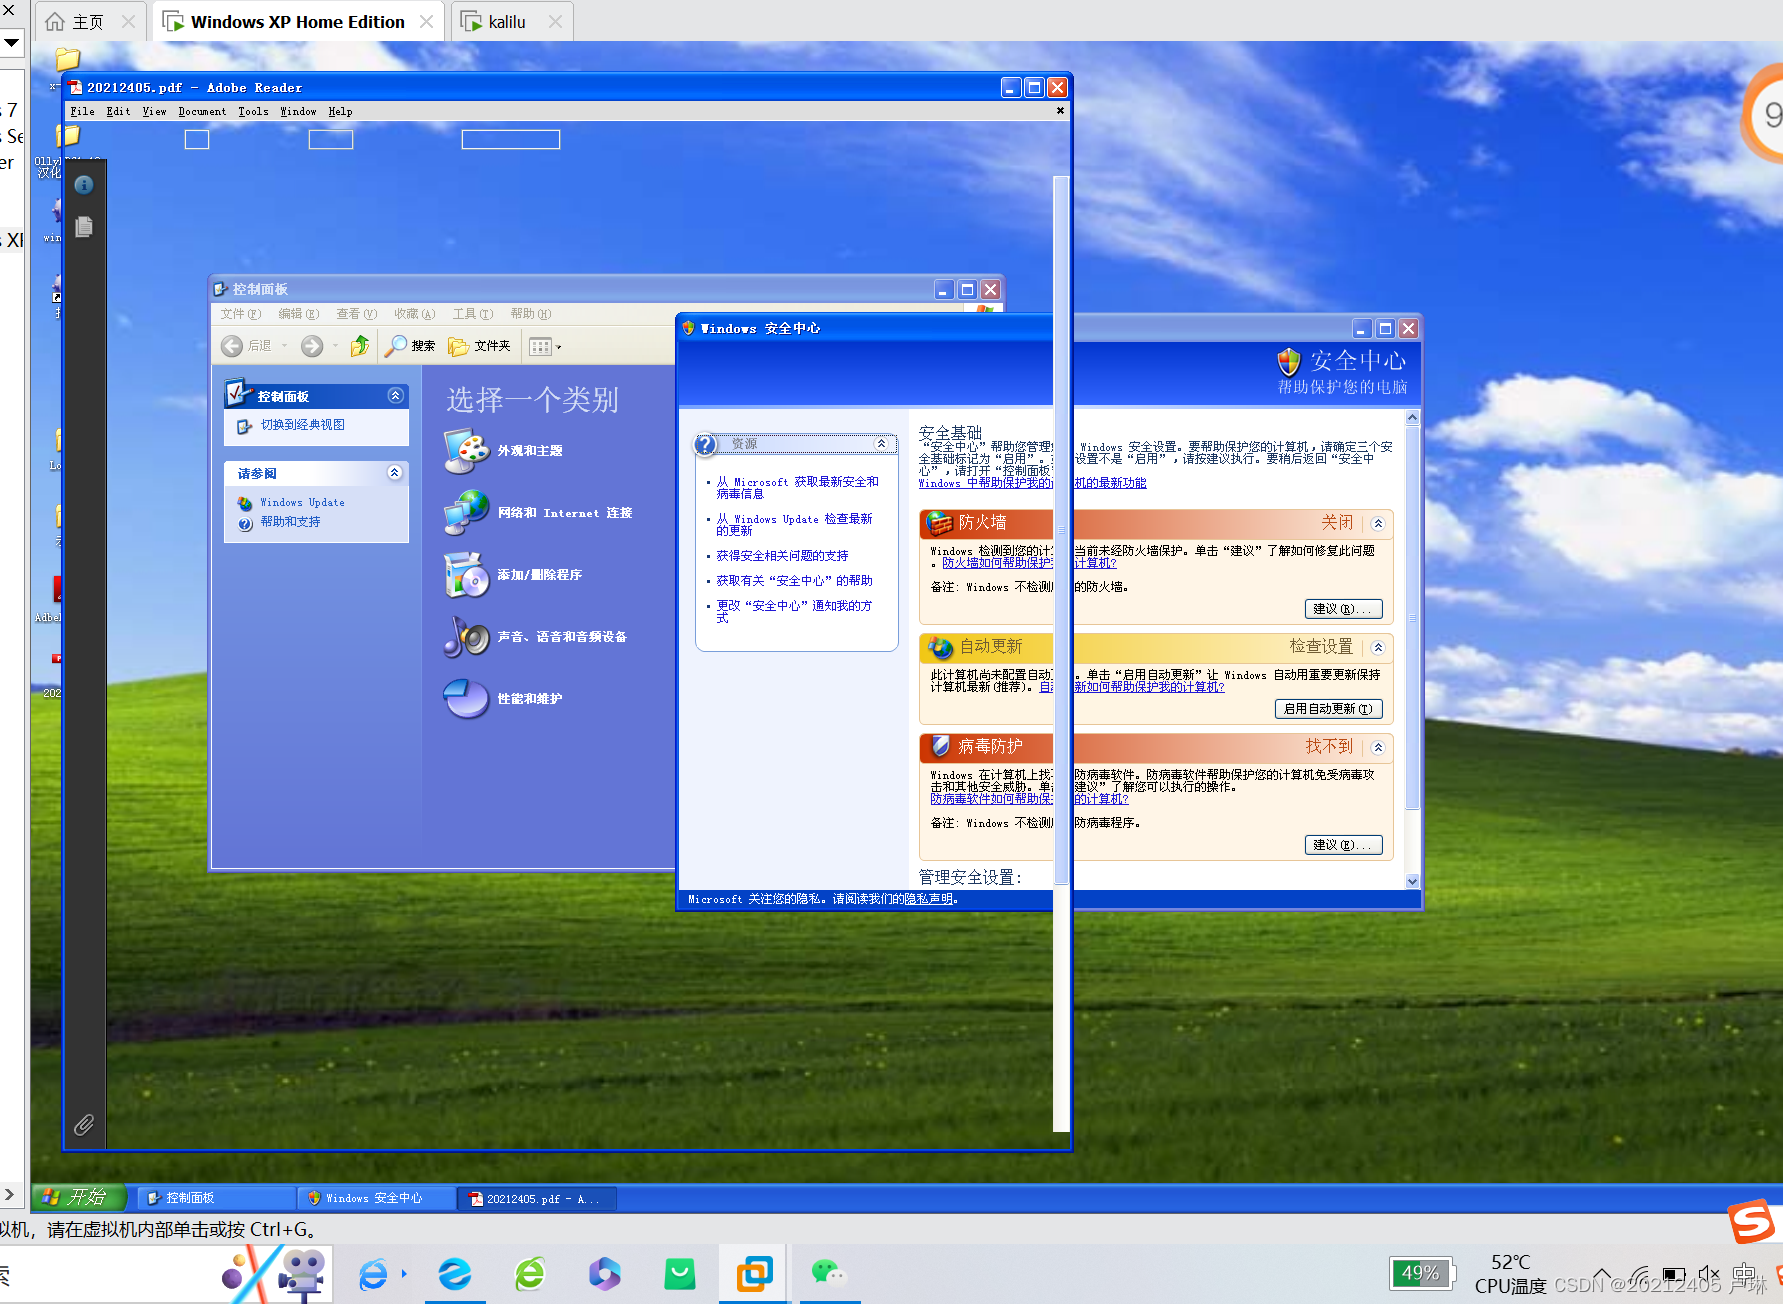Click 获得安全相关问题的支持 link
1783x1304 pixels.
[x=782, y=555]
